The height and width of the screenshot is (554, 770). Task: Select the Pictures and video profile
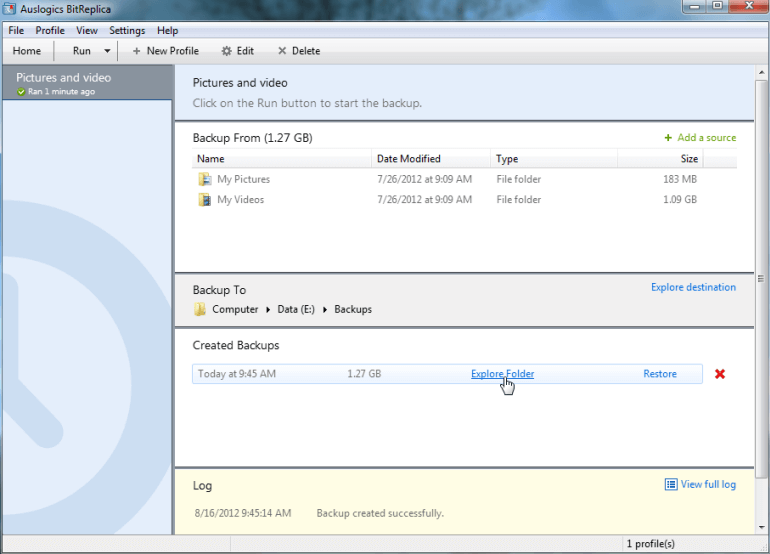point(87,83)
